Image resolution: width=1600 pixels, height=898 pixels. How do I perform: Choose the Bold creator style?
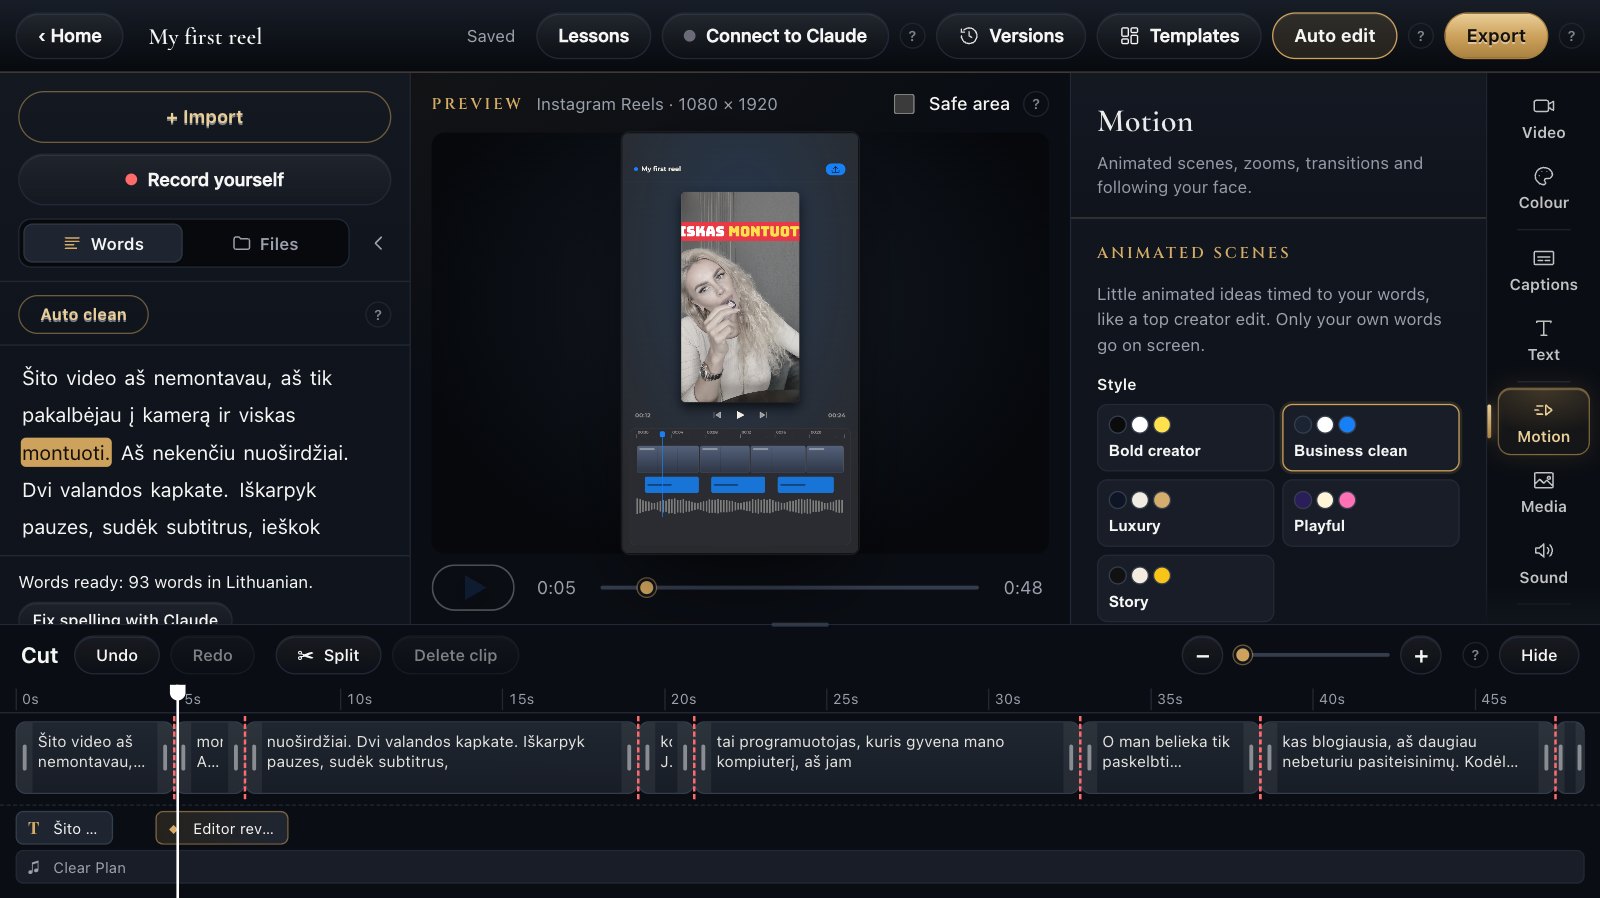(1185, 438)
